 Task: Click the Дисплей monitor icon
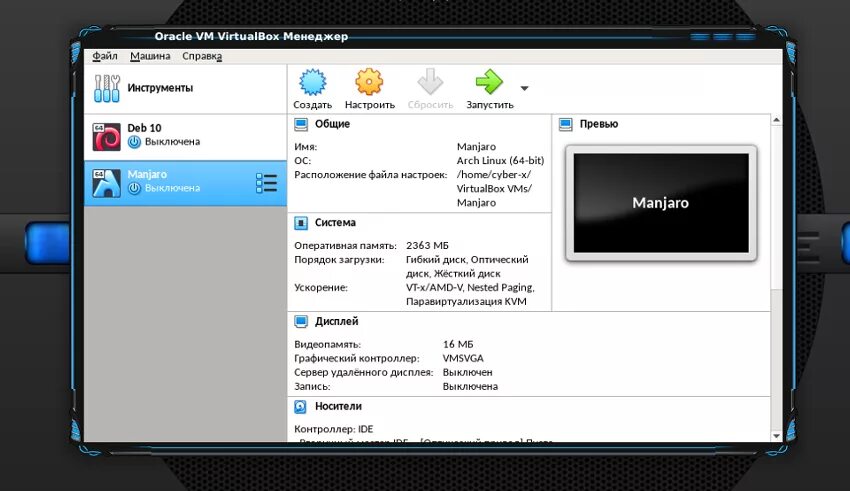301,321
